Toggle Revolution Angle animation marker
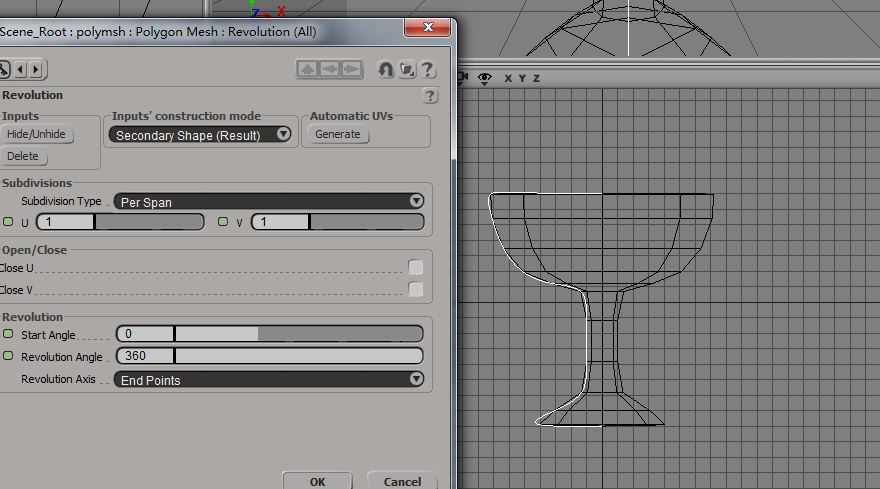The width and height of the screenshot is (880, 489). [x=9, y=356]
